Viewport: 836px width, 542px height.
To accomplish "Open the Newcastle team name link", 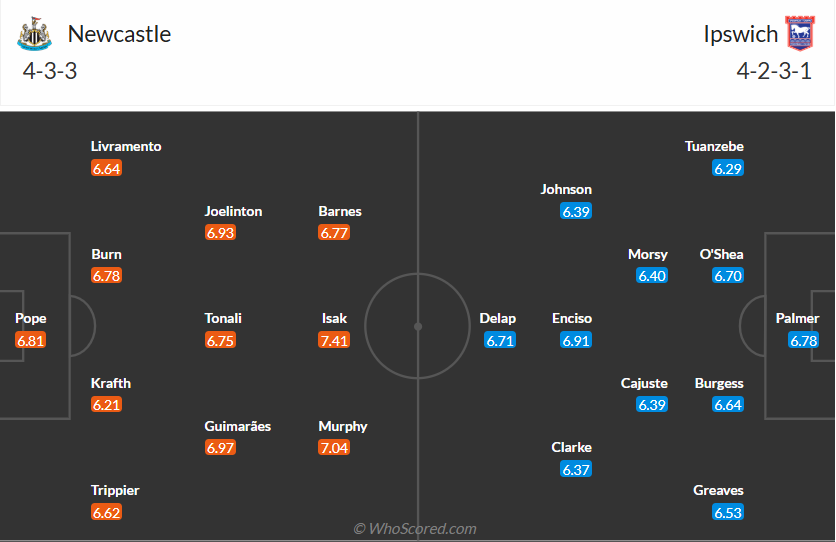I will pos(119,34).
